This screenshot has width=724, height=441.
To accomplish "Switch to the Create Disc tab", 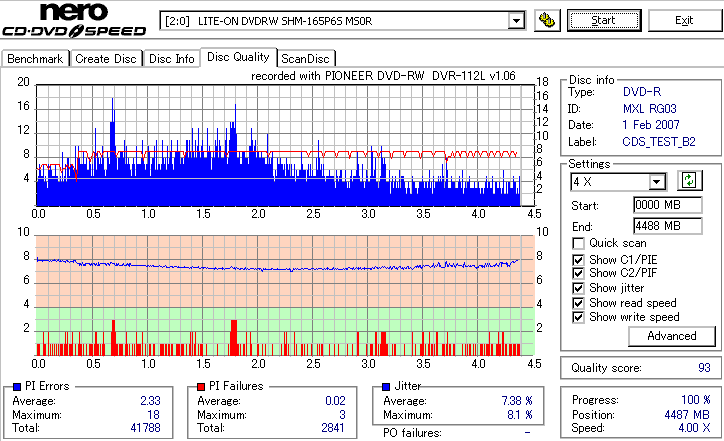I will coord(106,59).
